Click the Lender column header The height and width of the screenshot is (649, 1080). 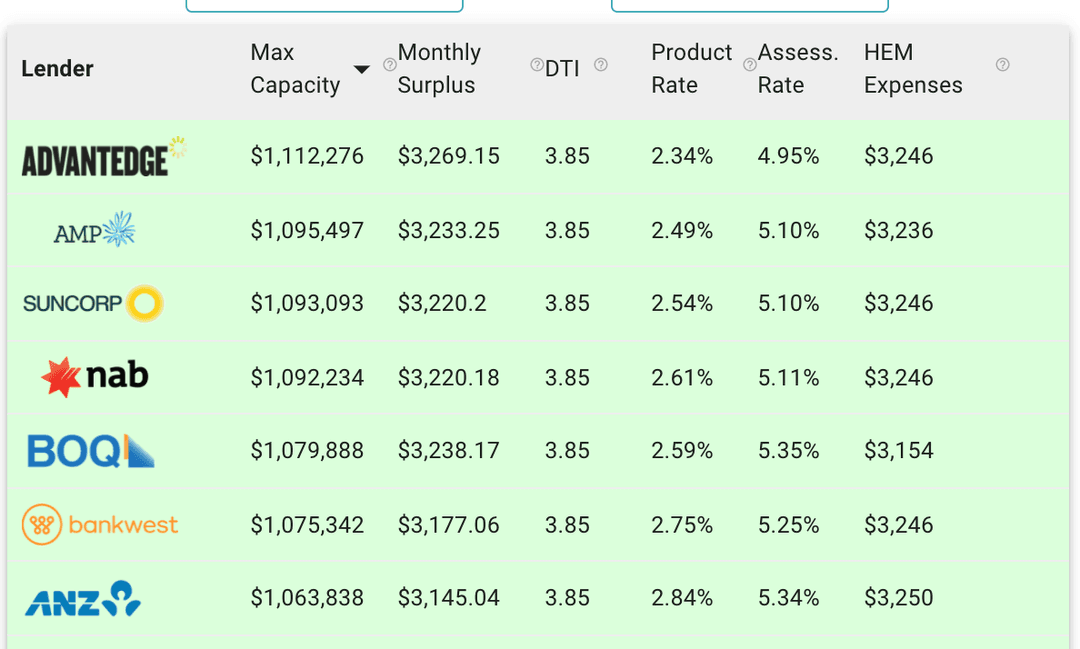(57, 68)
